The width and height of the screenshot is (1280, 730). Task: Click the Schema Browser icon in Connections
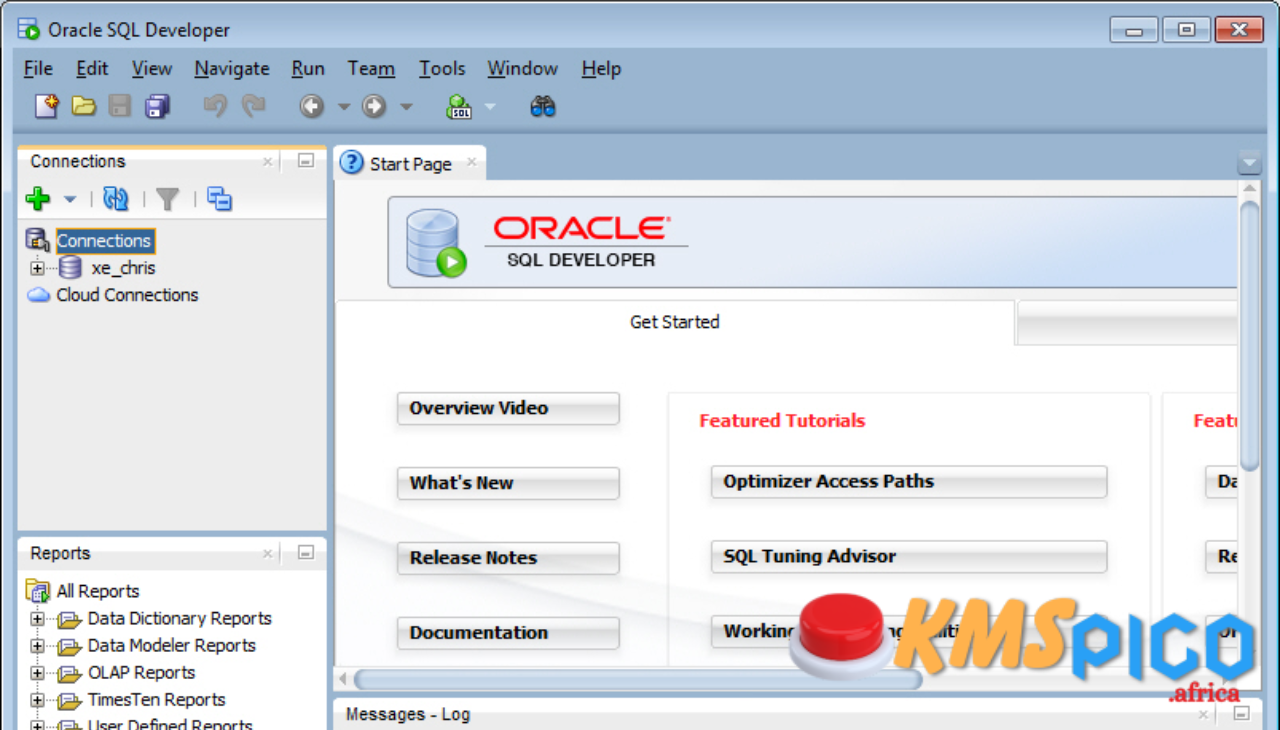[219, 199]
